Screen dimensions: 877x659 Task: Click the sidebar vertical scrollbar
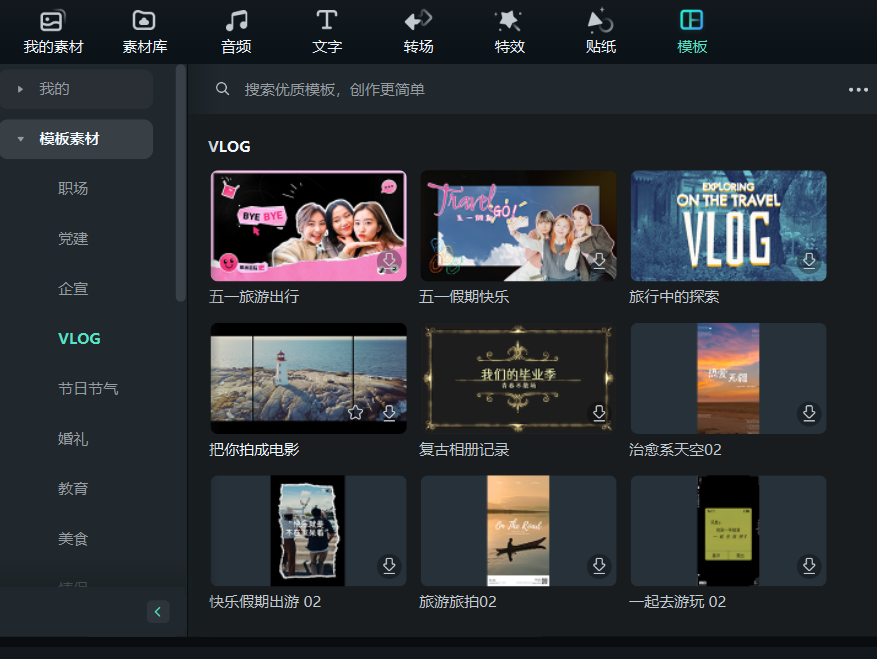coord(180,180)
